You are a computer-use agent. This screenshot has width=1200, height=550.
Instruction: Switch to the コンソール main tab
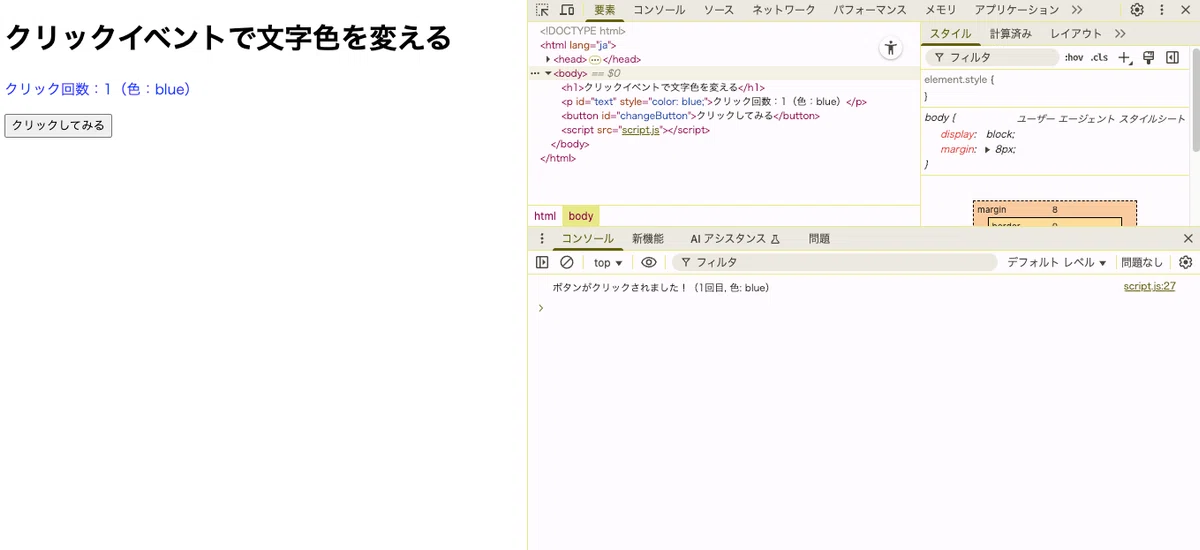click(x=659, y=10)
